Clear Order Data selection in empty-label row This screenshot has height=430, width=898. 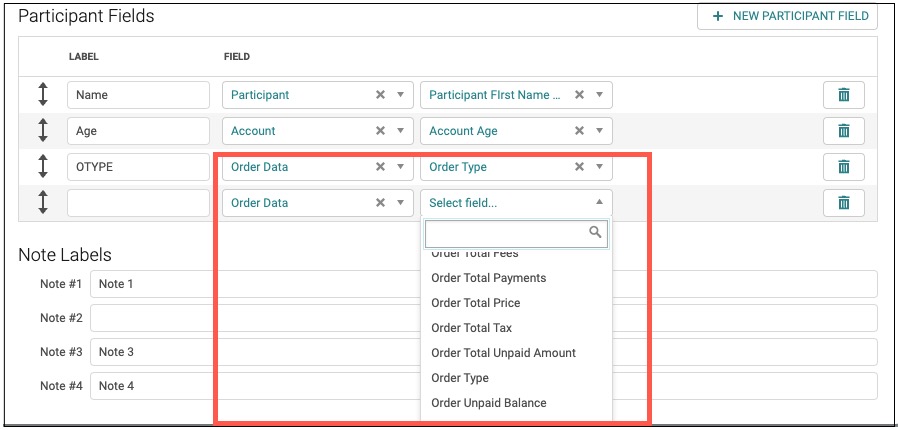pos(380,203)
